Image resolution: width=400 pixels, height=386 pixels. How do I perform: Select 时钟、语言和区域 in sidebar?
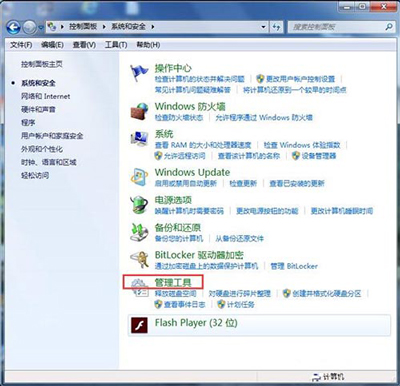[49, 162]
